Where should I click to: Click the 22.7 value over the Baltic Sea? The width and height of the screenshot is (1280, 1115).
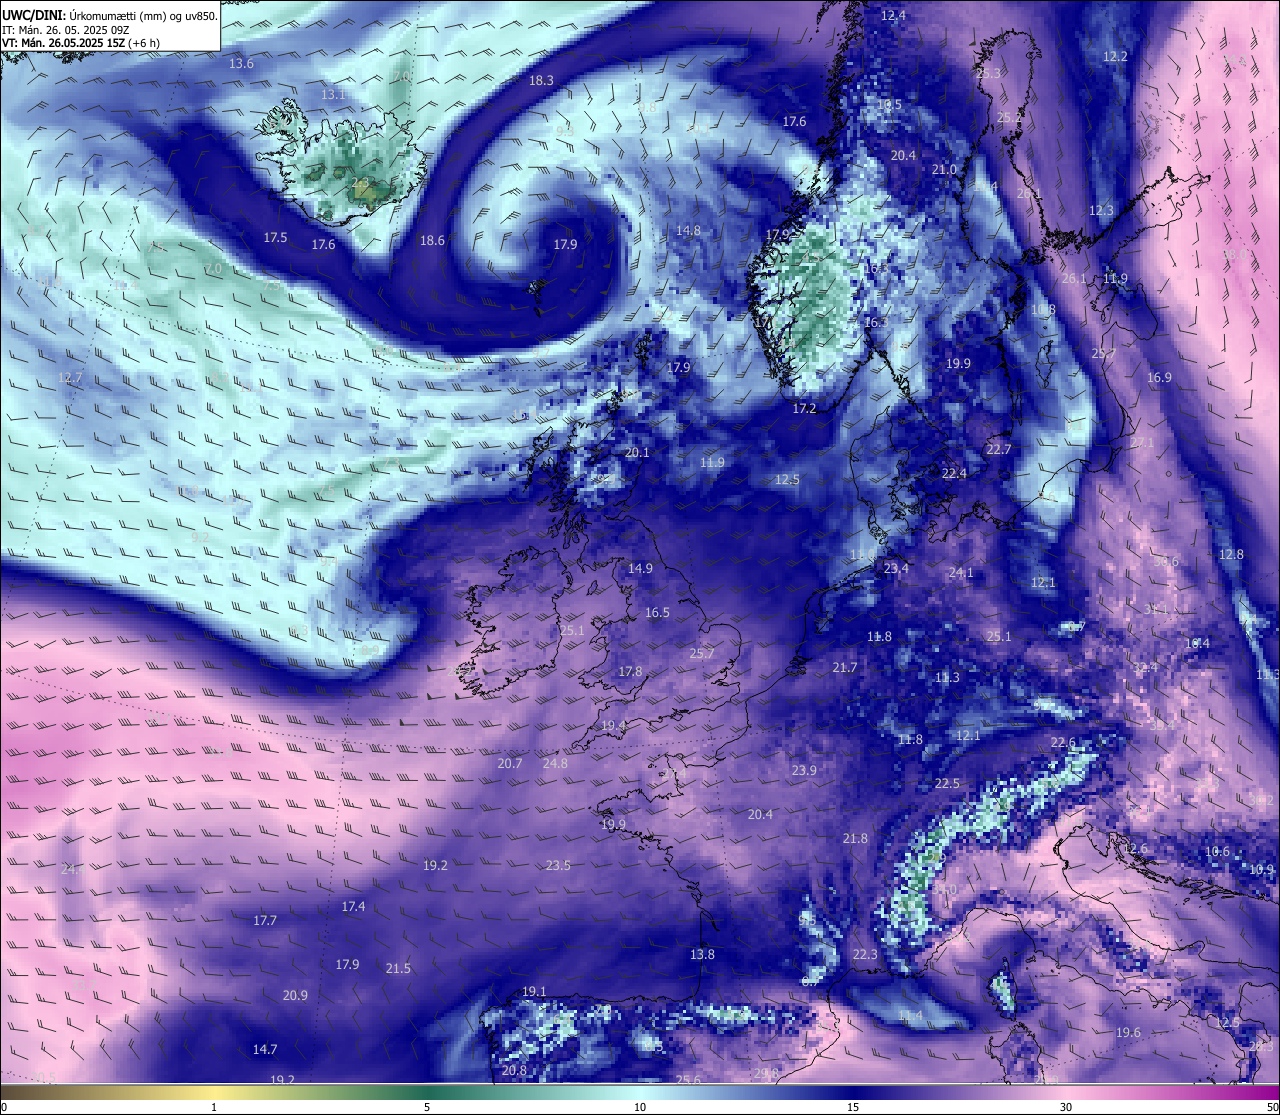[x=999, y=450]
